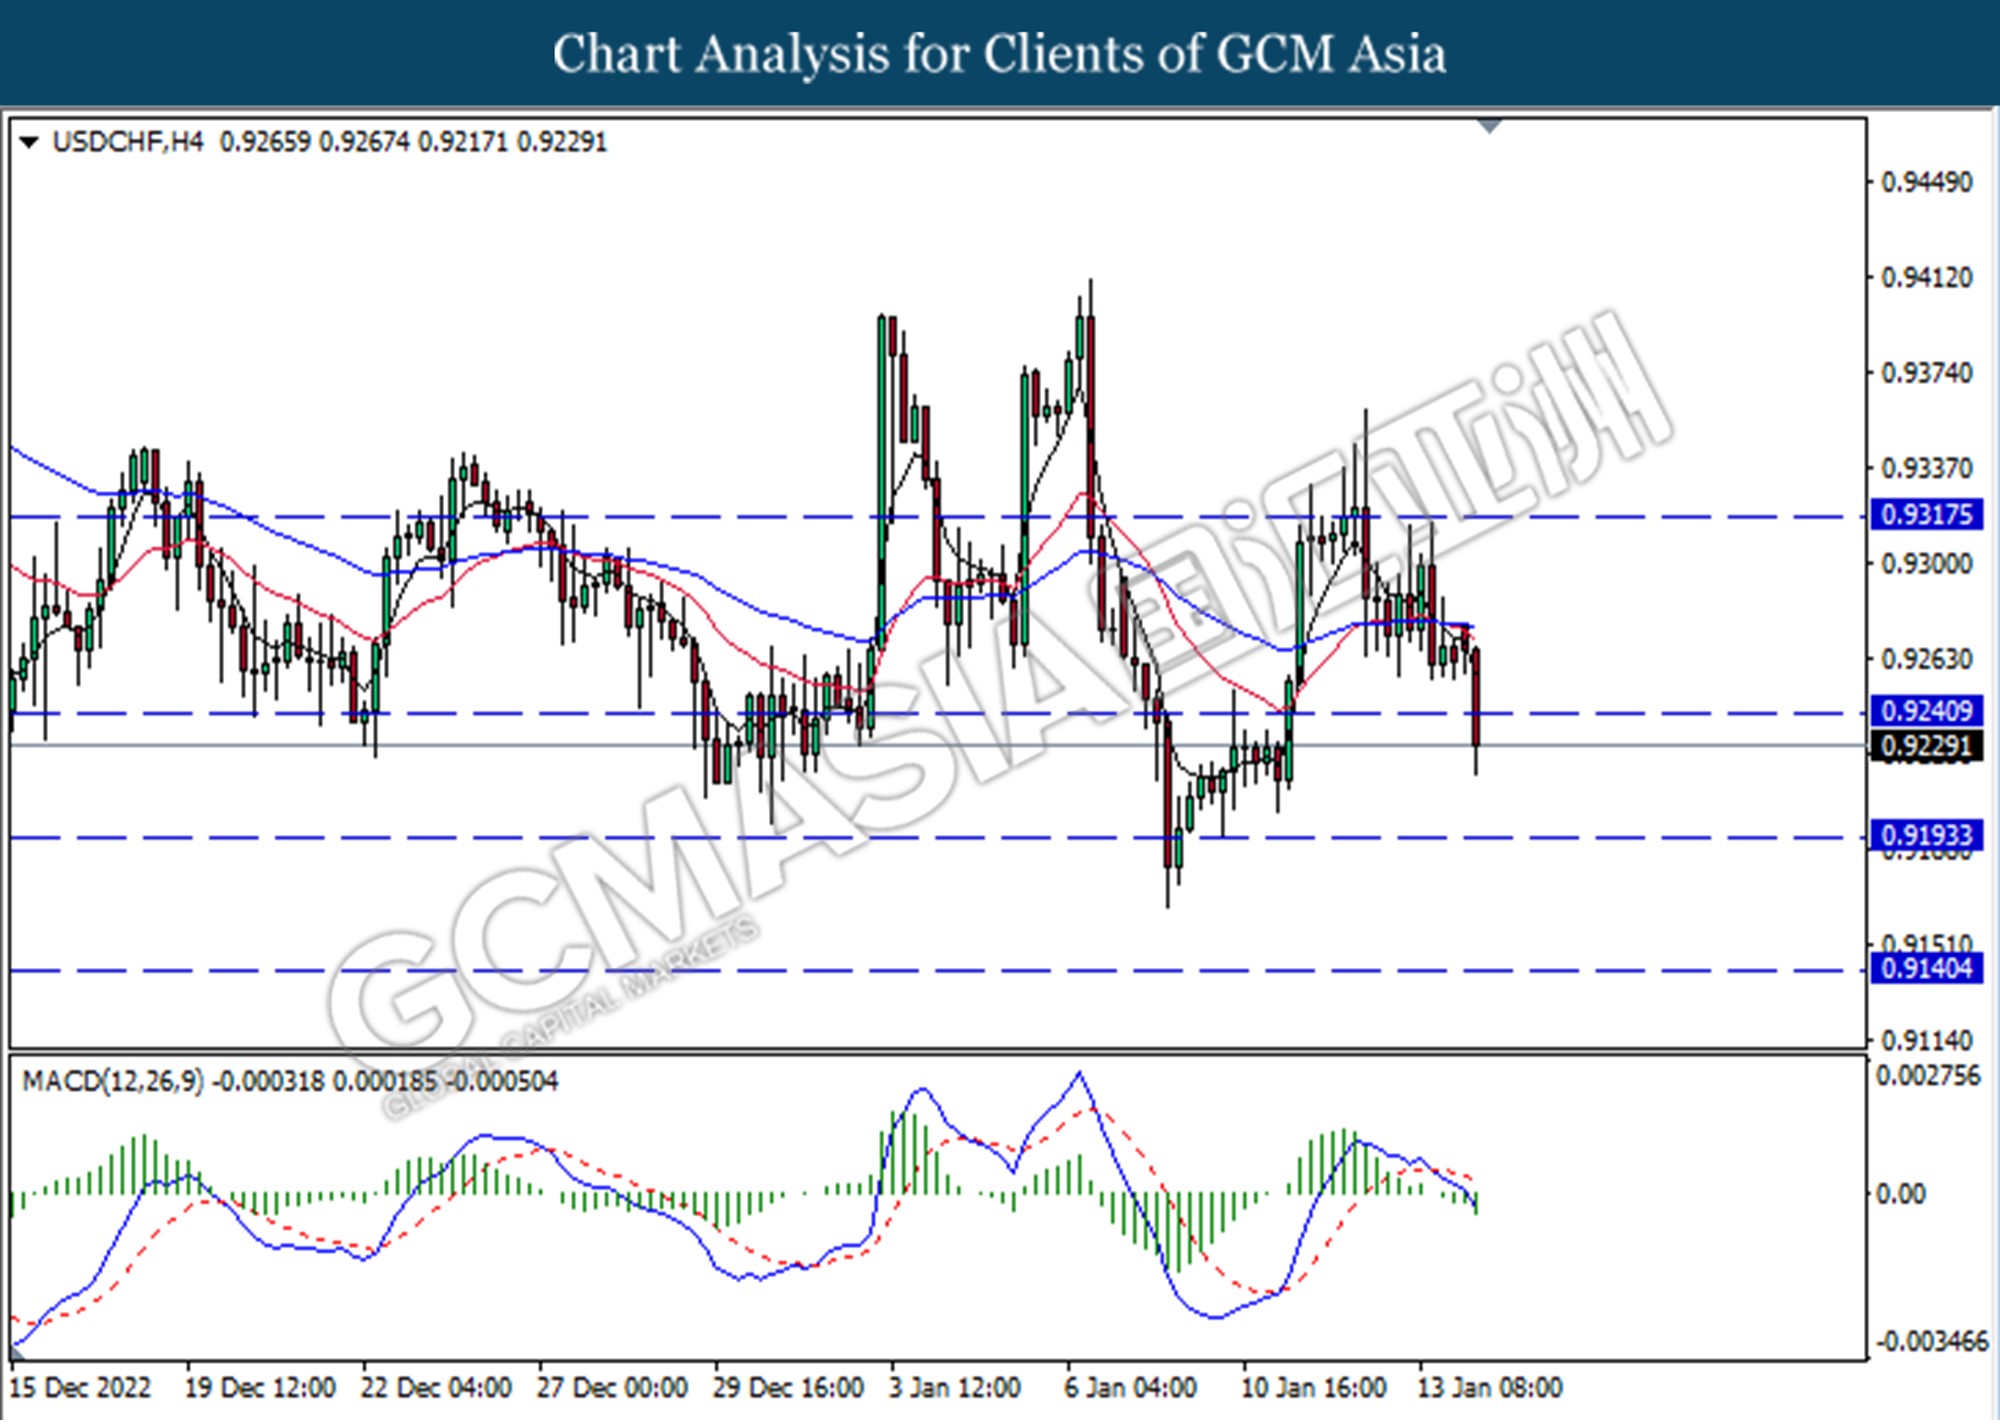Click the last red candle on chart
Viewport: 2000px width, 1428px height.
(1476, 696)
